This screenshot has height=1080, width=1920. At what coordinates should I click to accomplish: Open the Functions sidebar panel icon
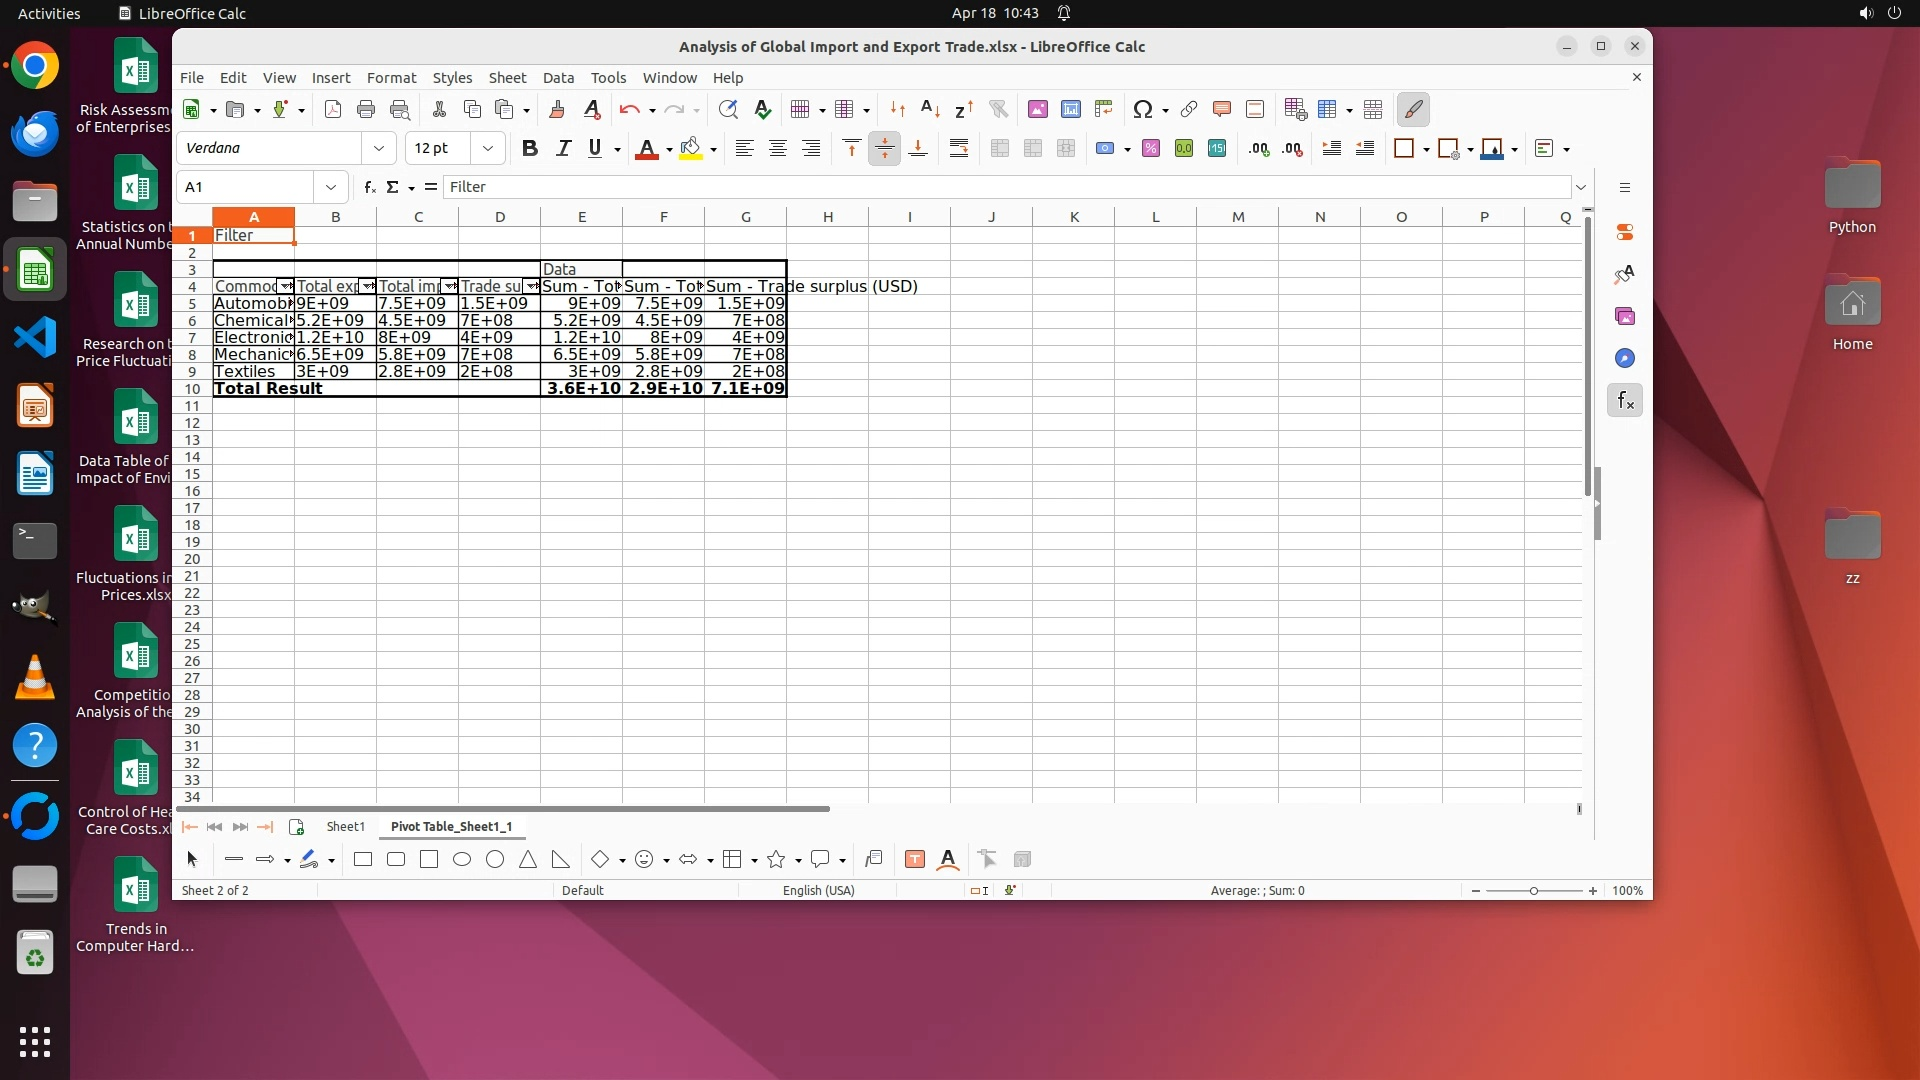(1625, 401)
